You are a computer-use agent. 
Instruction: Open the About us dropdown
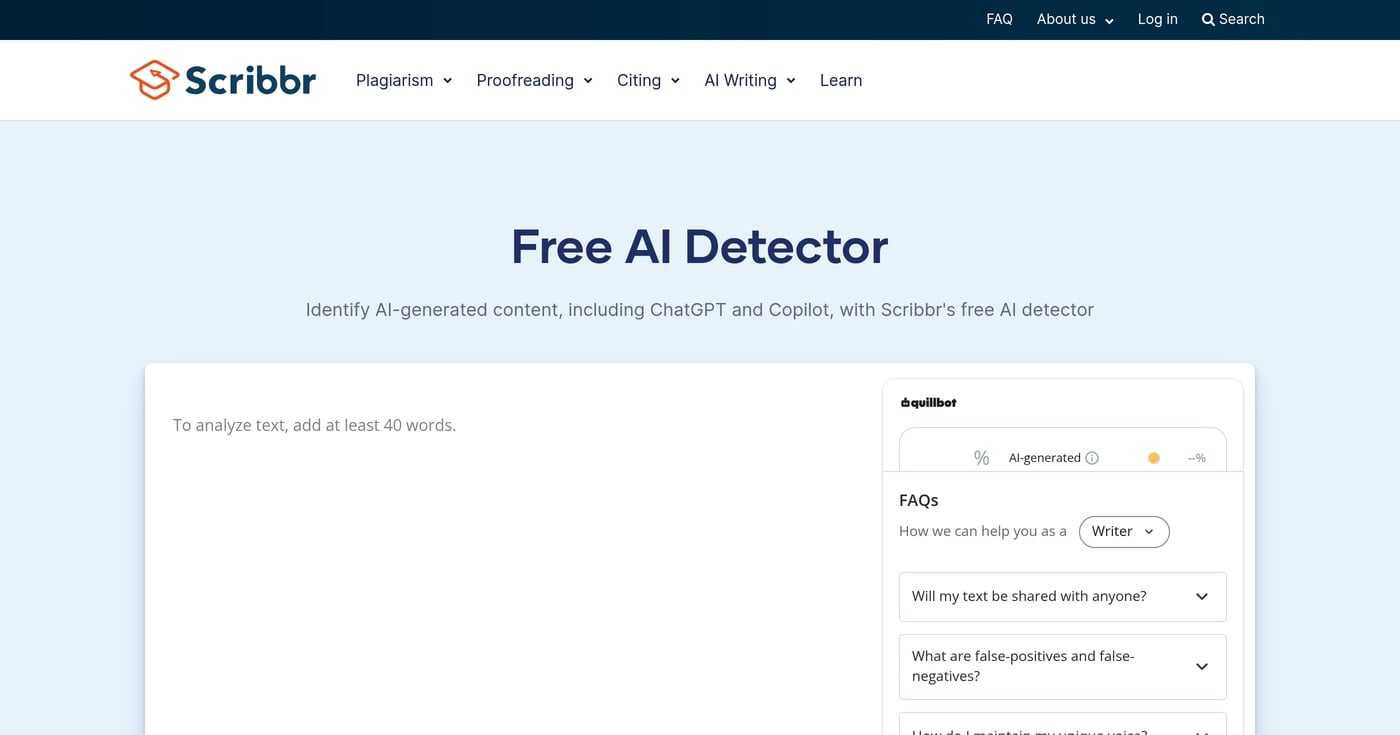[x=1075, y=19]
